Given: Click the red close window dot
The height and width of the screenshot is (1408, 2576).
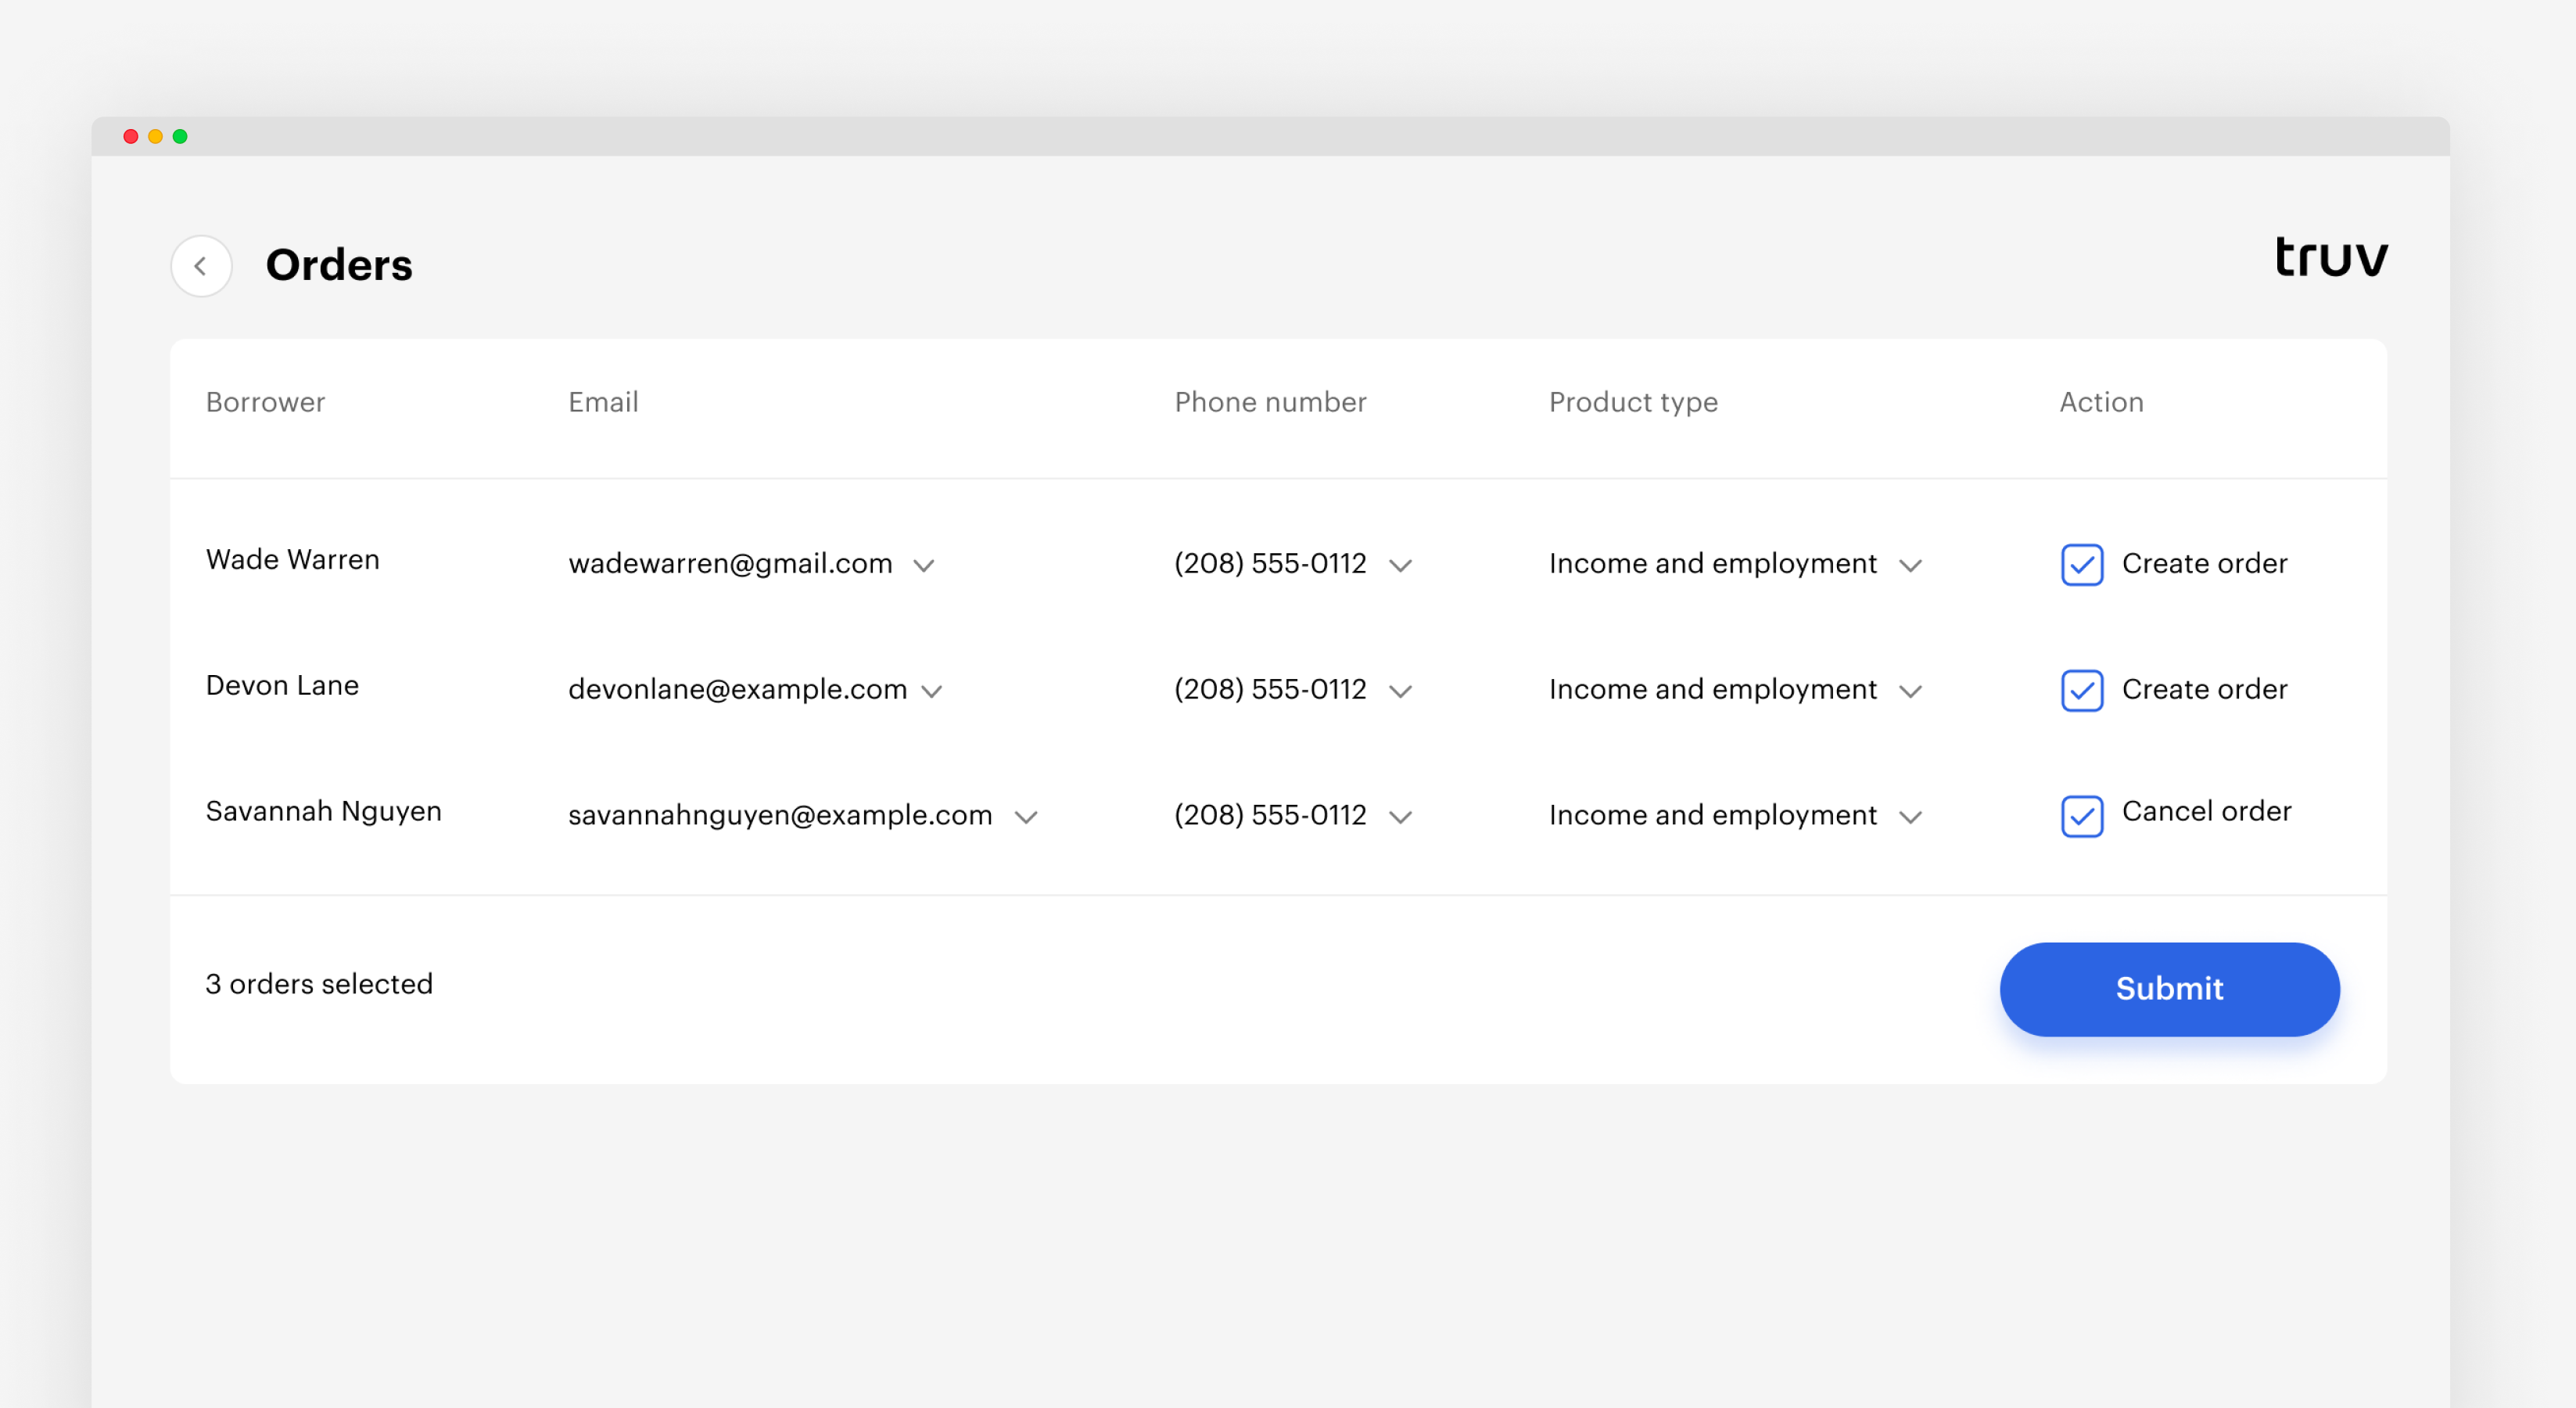Looking at the screenshot, I should (x=131, y=137).
